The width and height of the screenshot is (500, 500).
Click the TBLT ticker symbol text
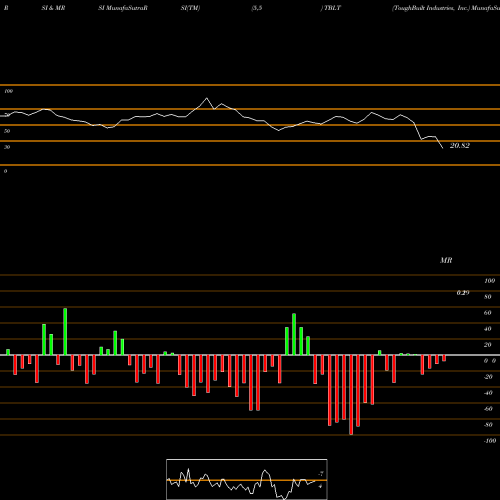click(x=332, y=8)
